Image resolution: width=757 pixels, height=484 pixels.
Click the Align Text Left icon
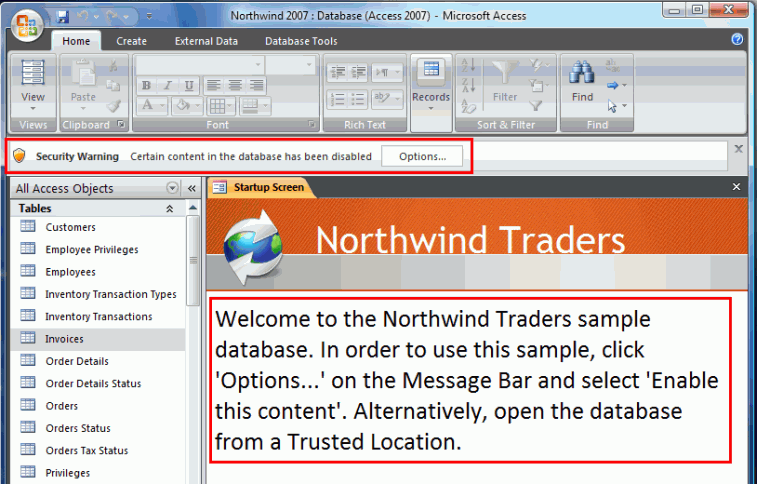coord(213,85)
